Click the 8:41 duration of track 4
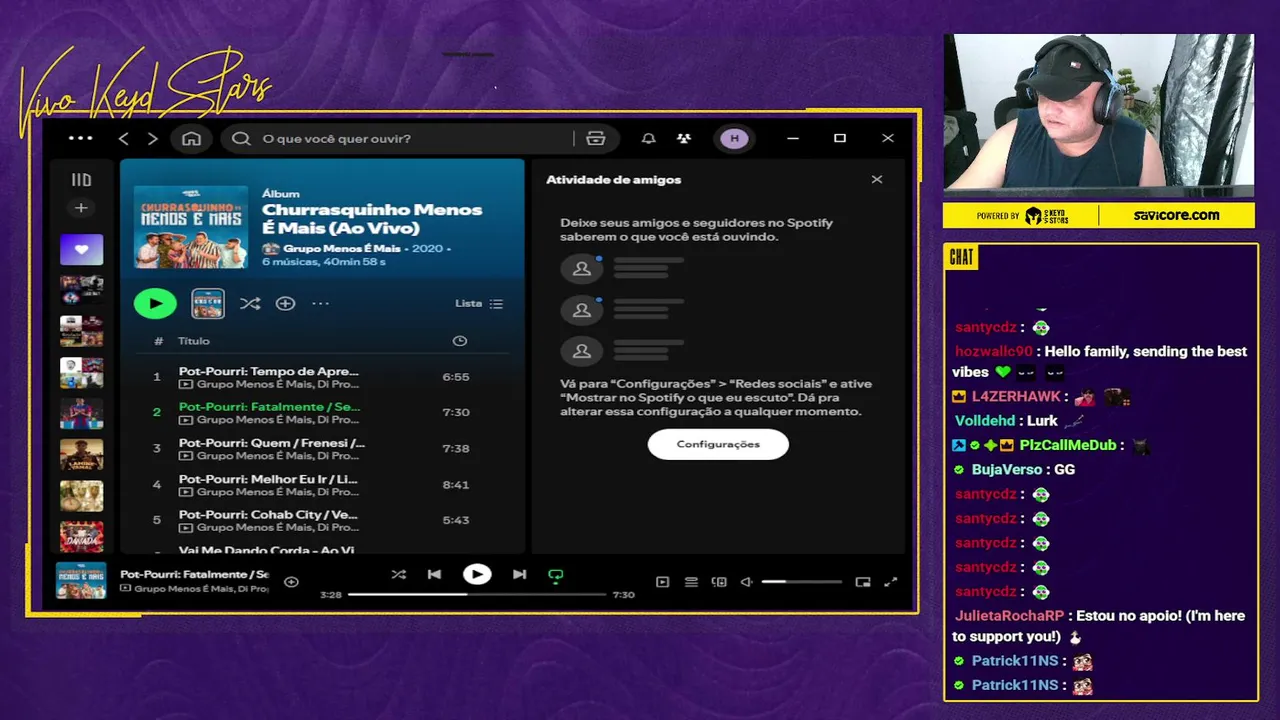Viewport: 1280px width, 720px height. 456,485
